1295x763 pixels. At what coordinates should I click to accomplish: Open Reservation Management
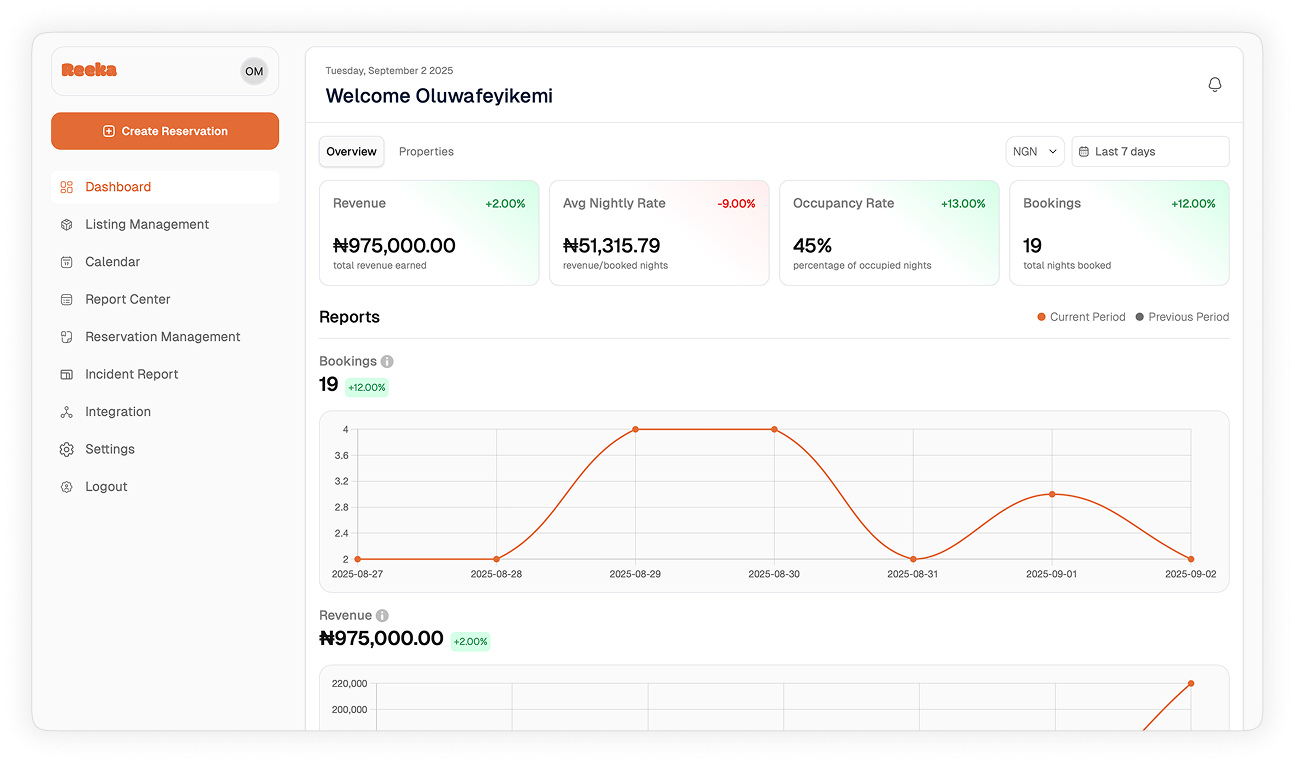point(162,336)
